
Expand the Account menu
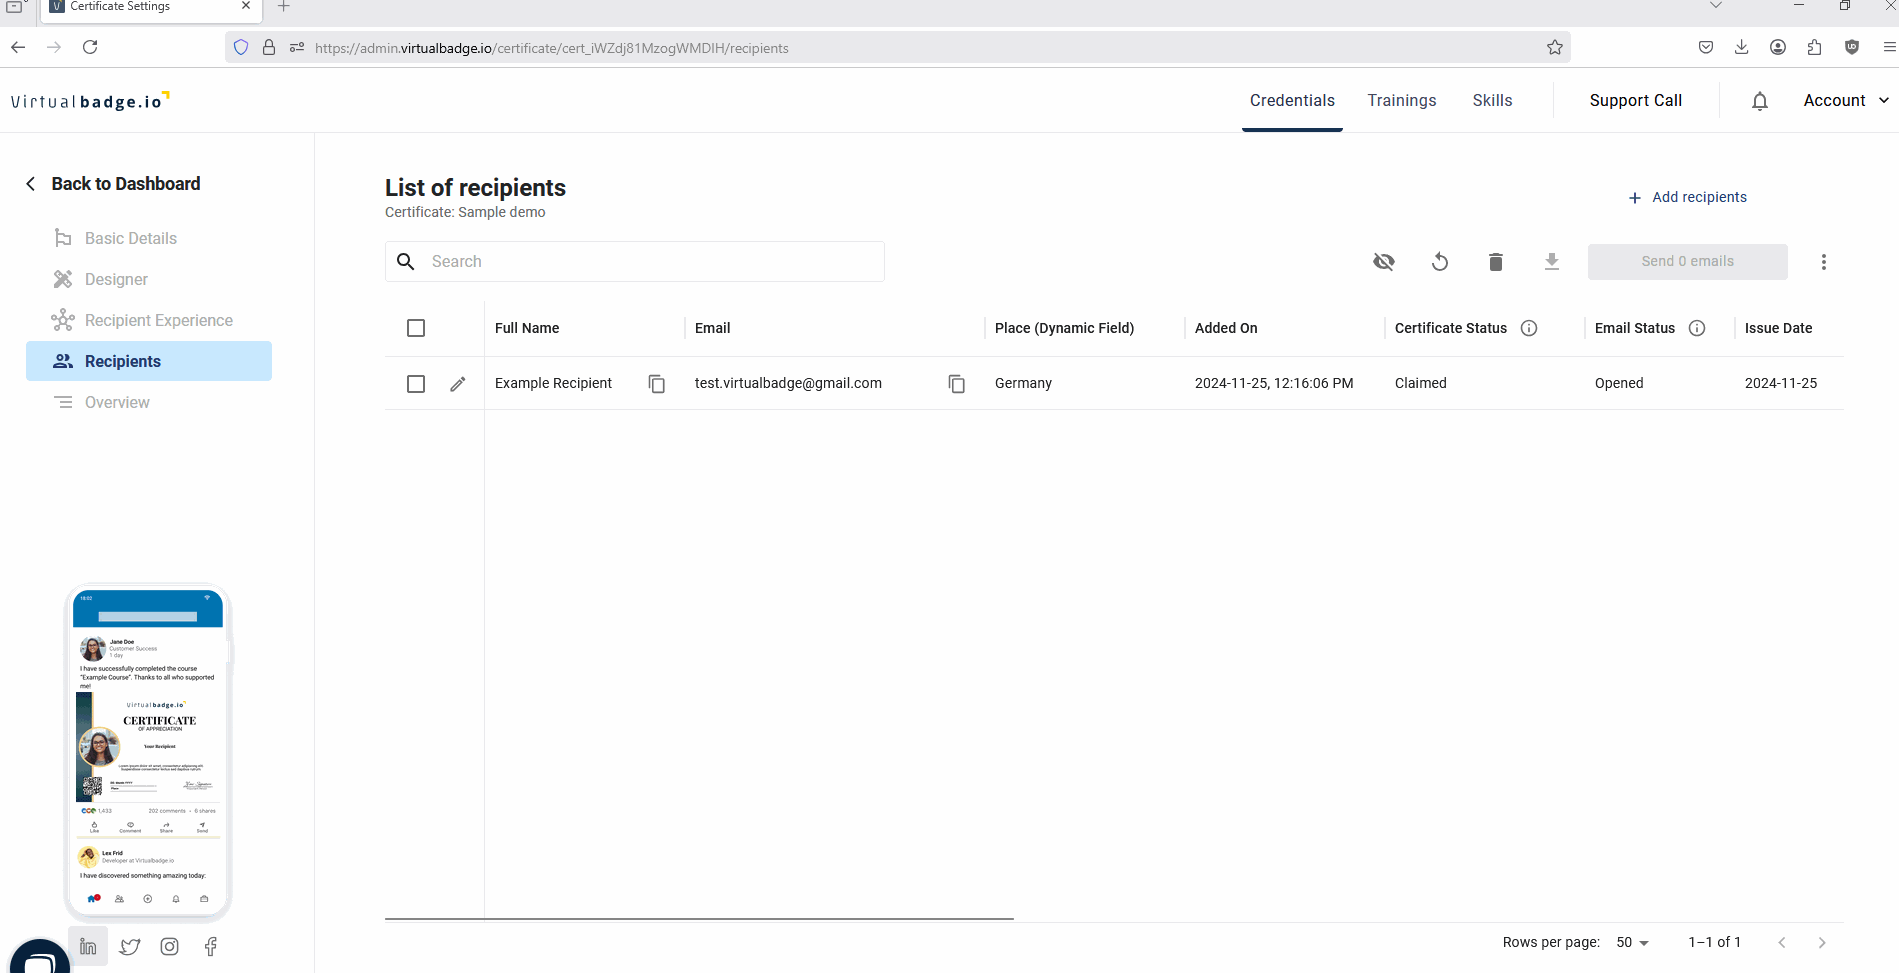[x=1845, y=100]
